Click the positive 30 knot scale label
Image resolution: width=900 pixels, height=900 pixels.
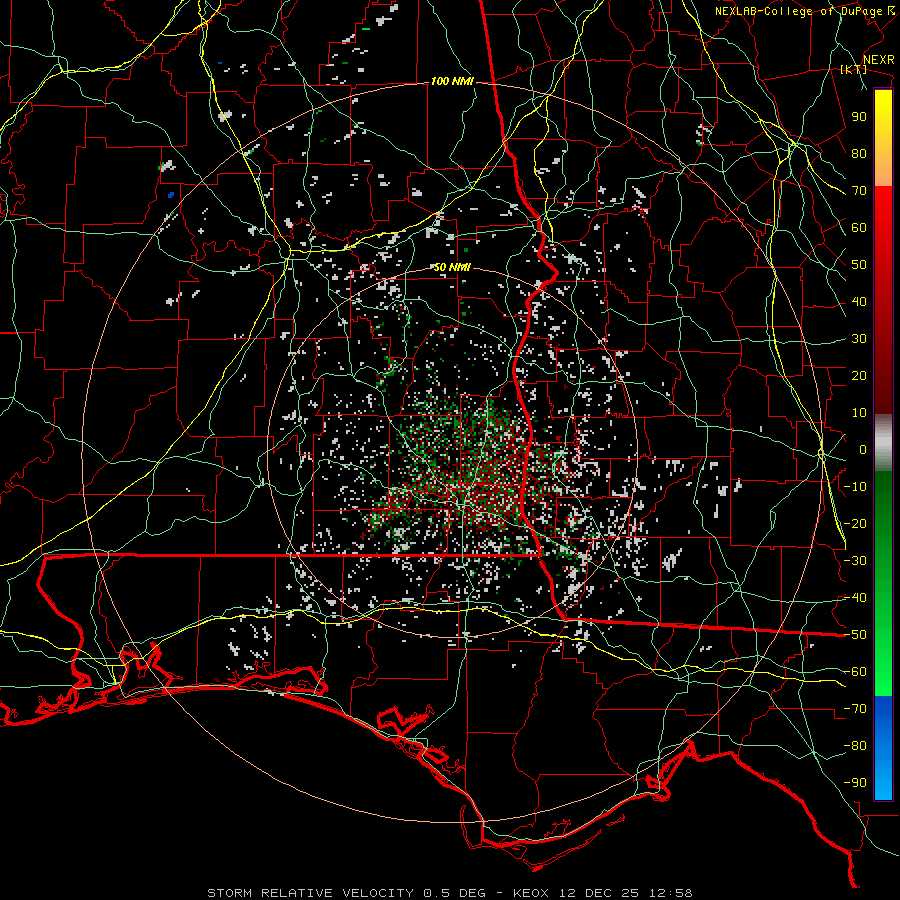click(x=859, y=339)
